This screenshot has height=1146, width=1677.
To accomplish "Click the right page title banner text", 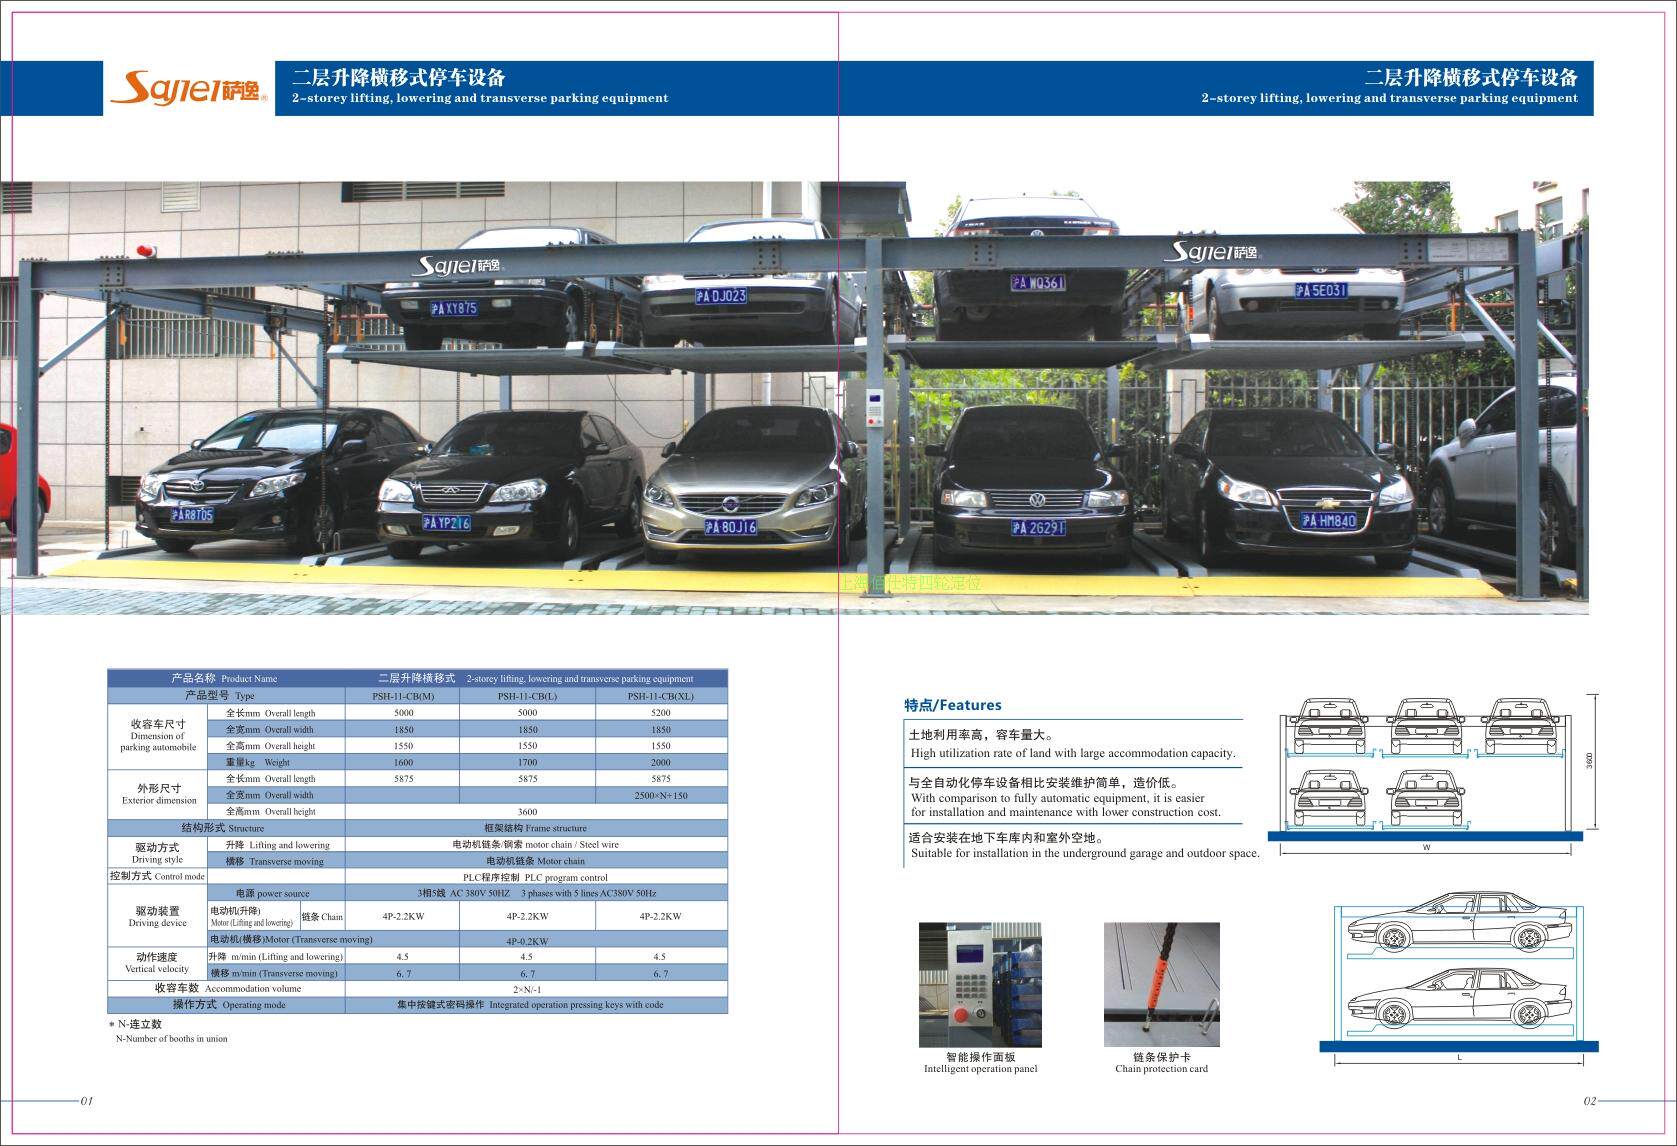I will point(1389,86).
